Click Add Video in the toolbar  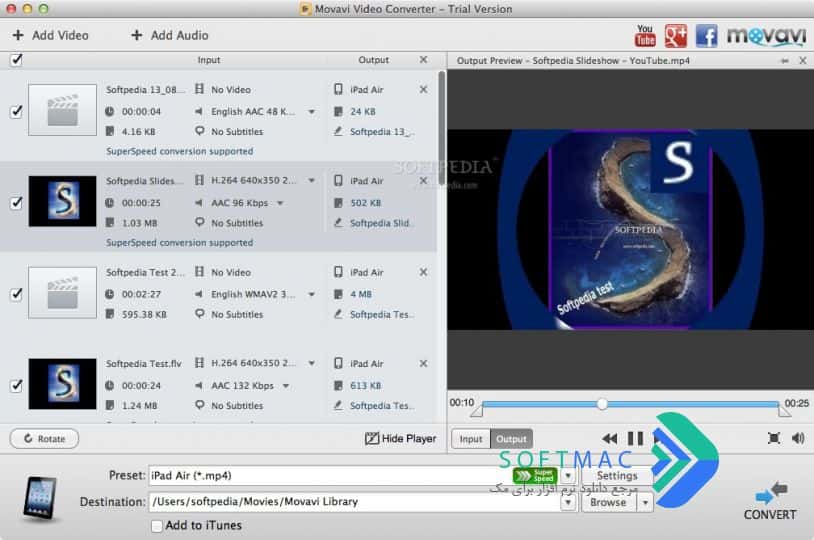click(x=50, y=35)
